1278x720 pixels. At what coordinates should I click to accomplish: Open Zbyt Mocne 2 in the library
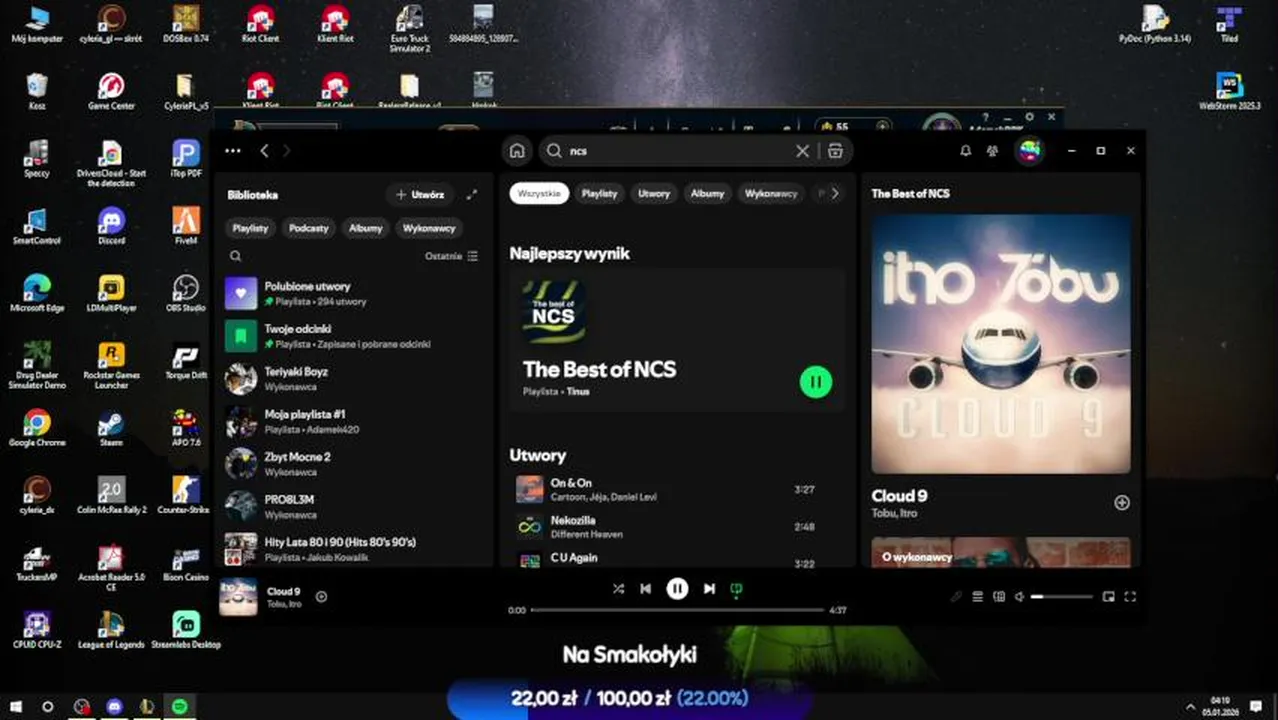pyautogui.click(x=354, y=463)
